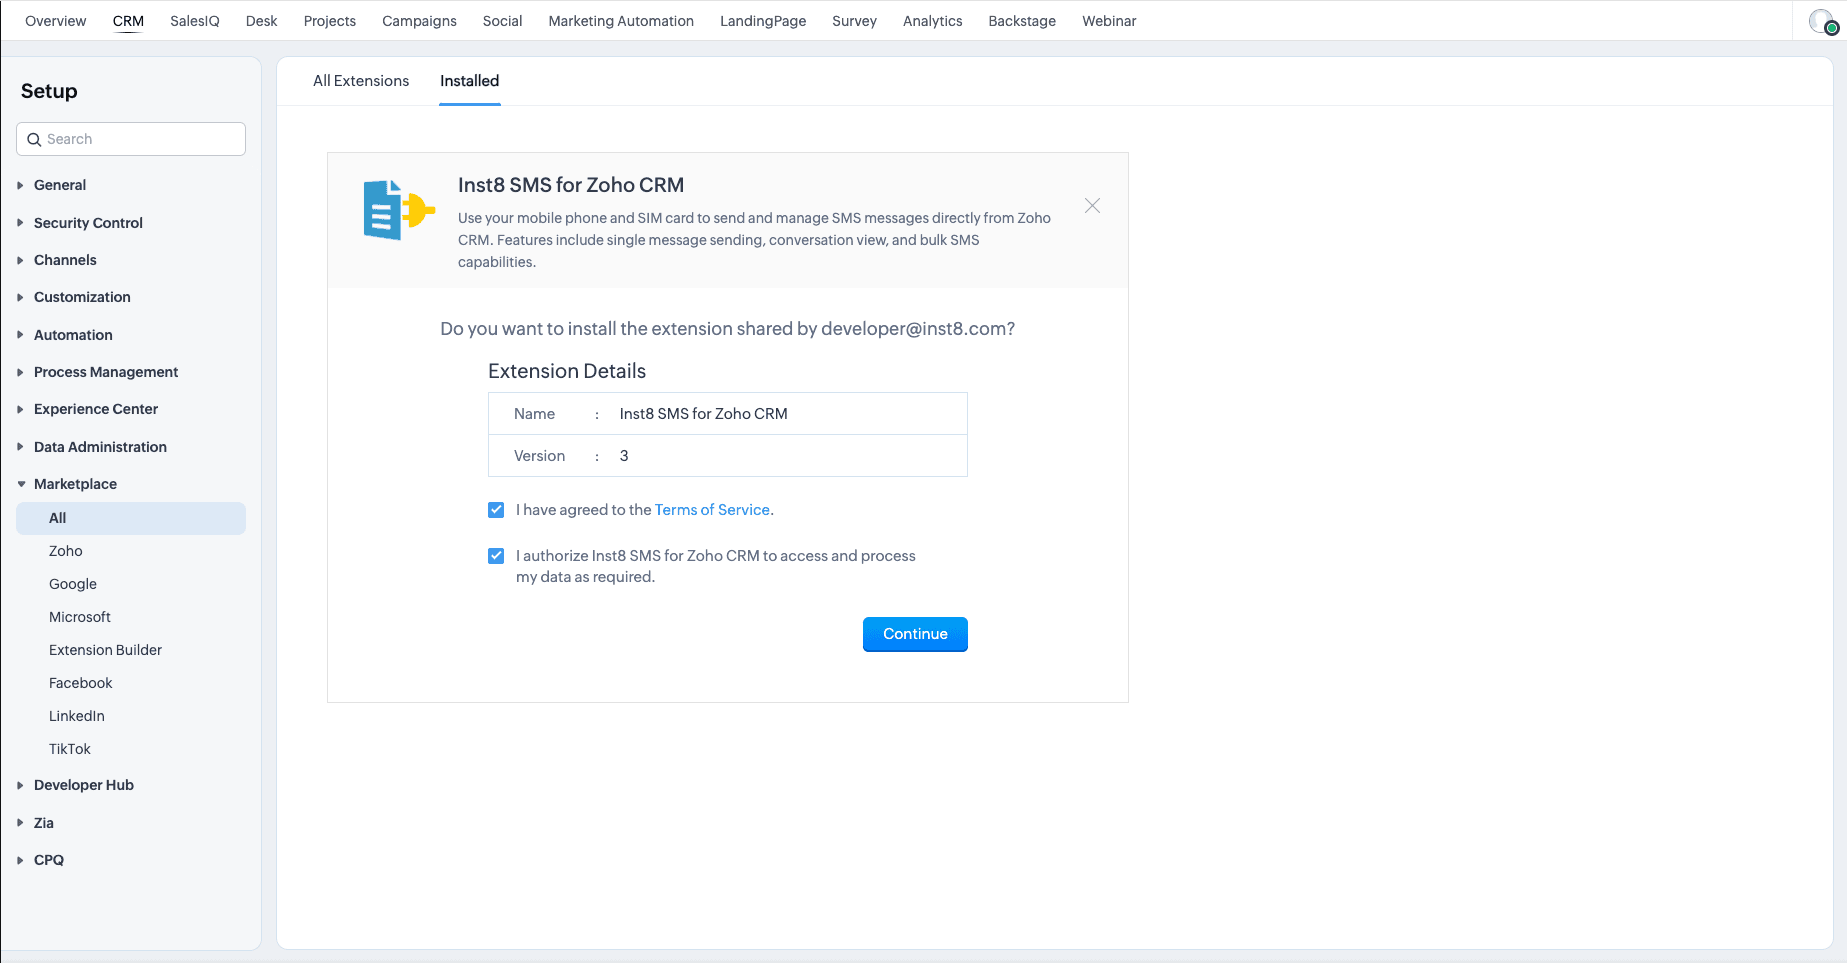The height and width of the screenshot is (963, 1847).
Task: Click the 'Extension Details' heading
Action: click(567, 371)
